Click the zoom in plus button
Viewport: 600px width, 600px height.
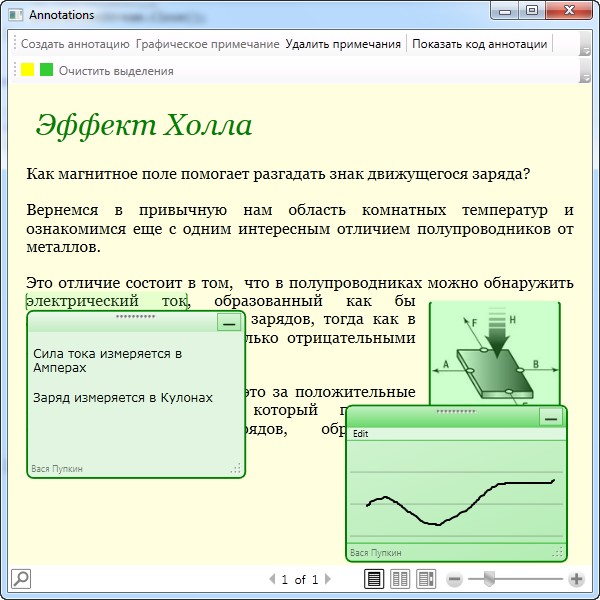pos(576,579)
